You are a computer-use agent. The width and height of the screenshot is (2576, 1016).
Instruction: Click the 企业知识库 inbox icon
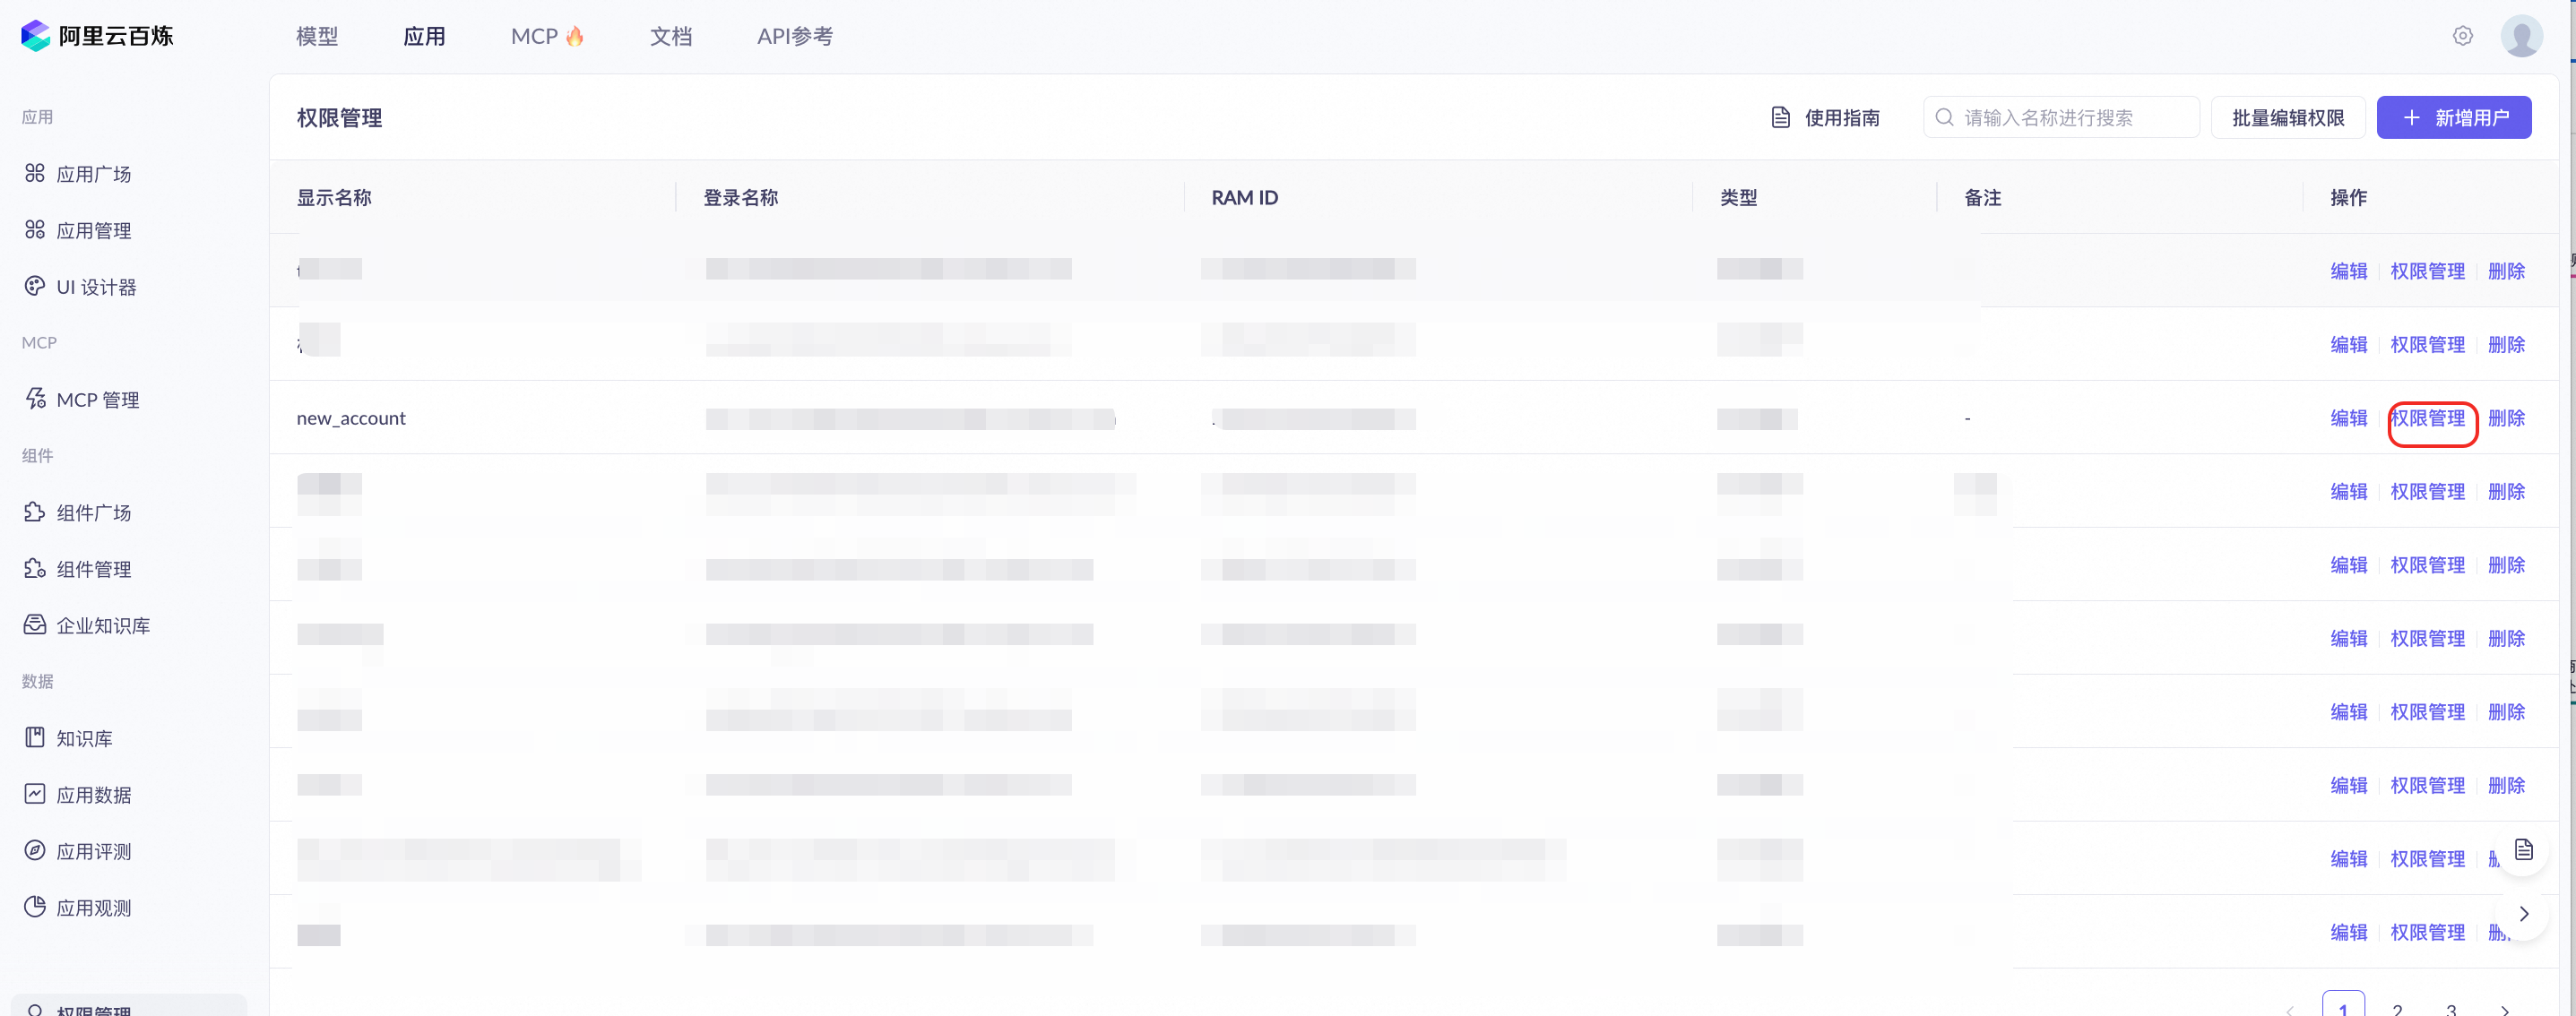tap(35, 625)
